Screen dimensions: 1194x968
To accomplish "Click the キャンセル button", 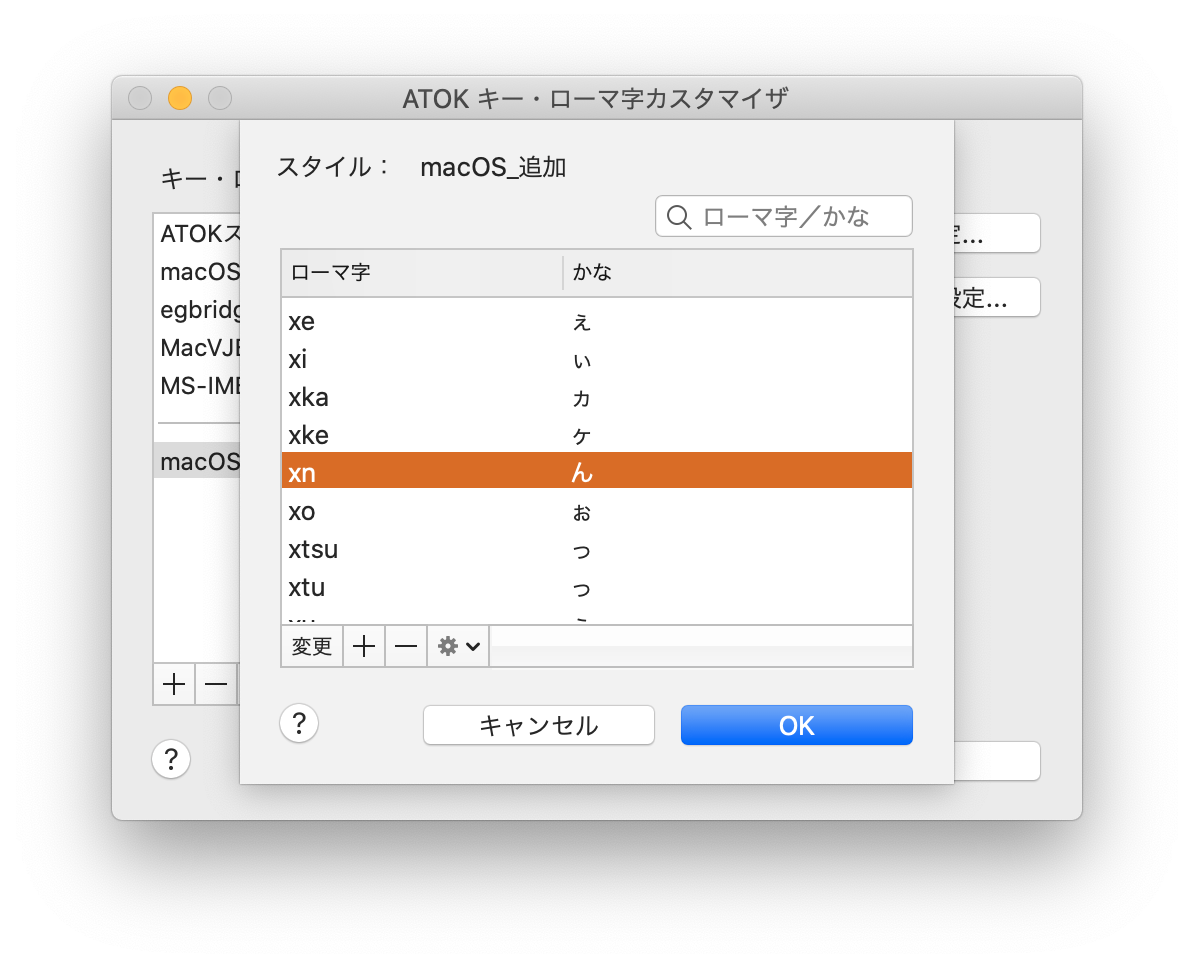I will click(539, 725).
